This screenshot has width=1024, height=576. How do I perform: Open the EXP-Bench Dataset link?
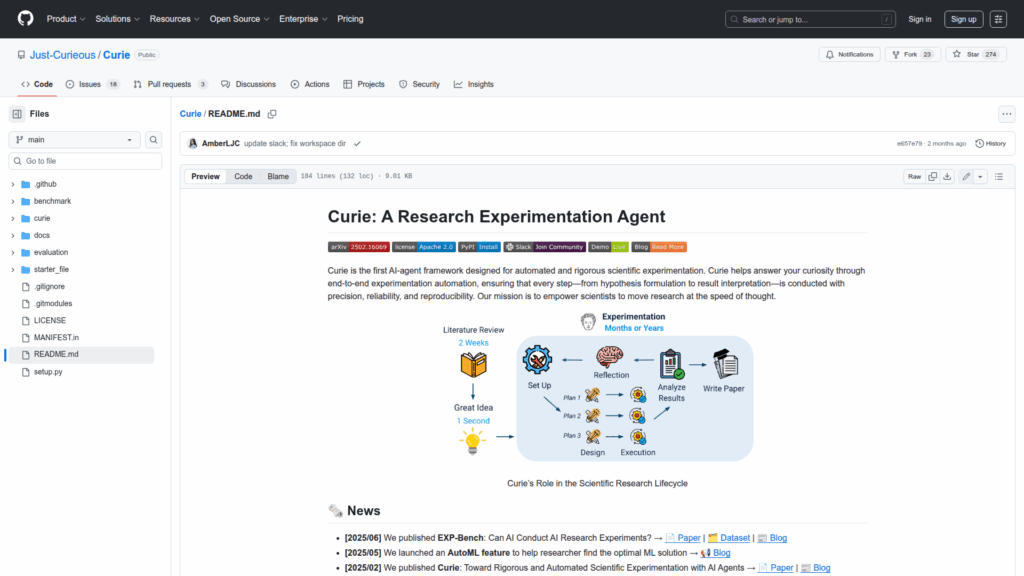tap(729, 537)
